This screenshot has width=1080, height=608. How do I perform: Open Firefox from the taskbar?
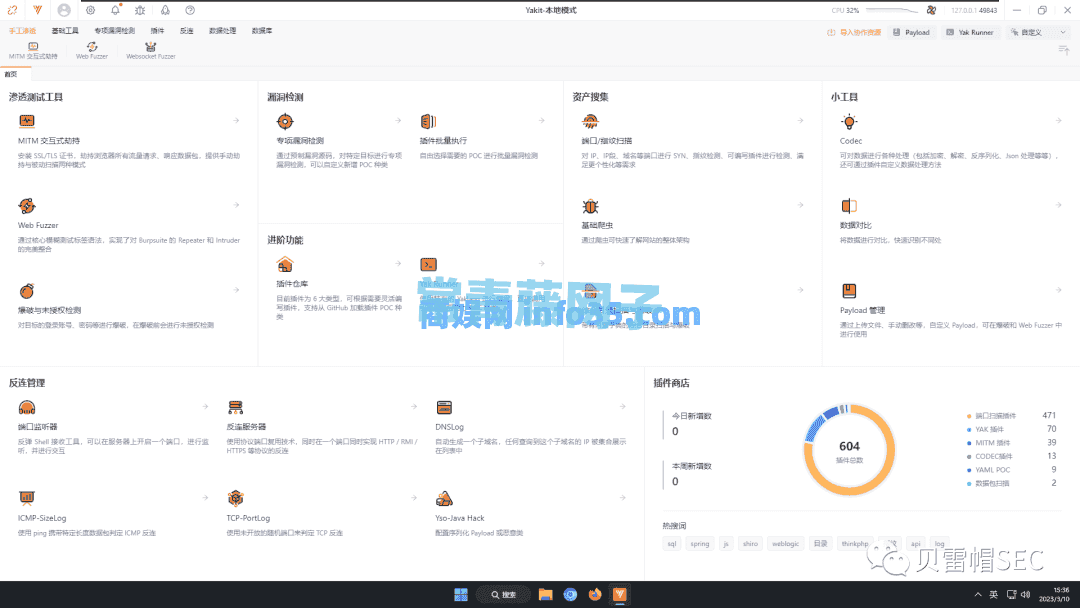(595, 595)
